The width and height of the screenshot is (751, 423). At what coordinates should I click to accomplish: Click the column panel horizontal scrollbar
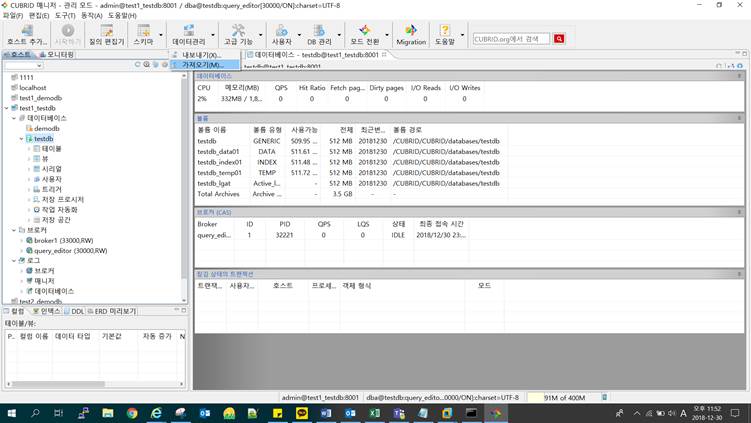point(94,384)
